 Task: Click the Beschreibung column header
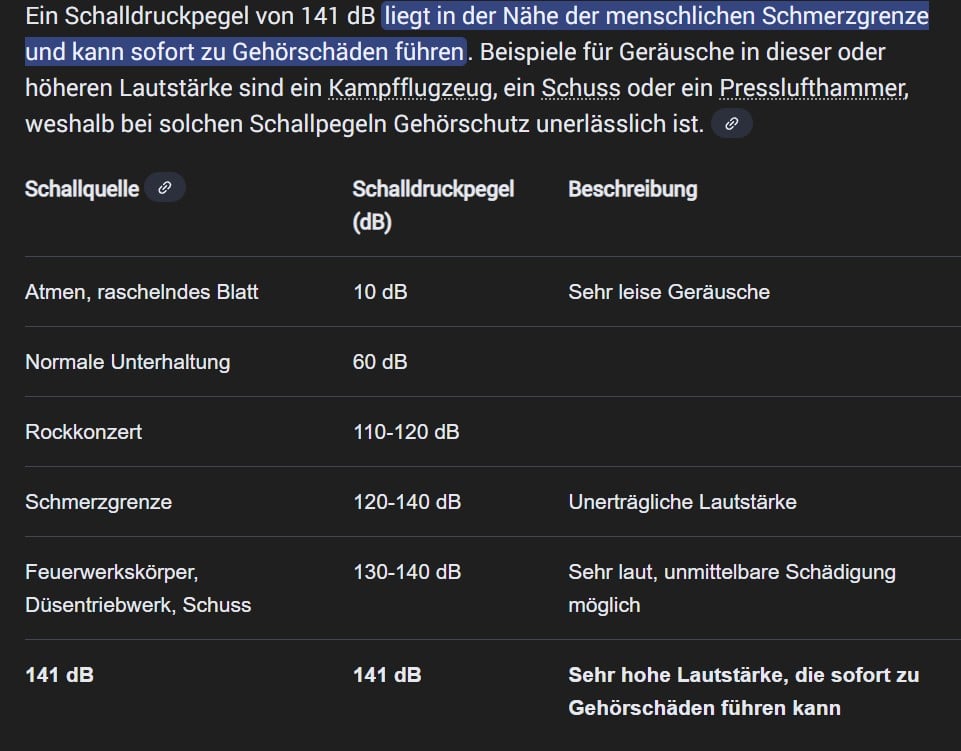point(632,188)
